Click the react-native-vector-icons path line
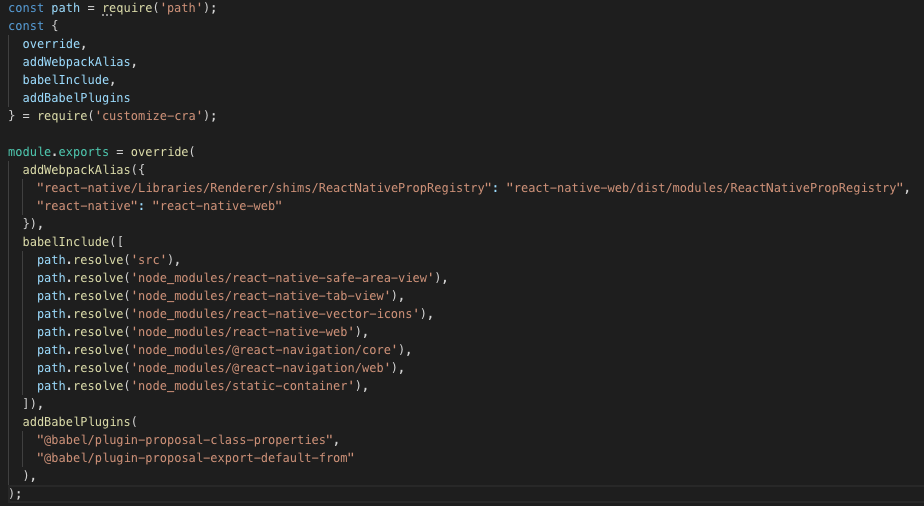 235,314
